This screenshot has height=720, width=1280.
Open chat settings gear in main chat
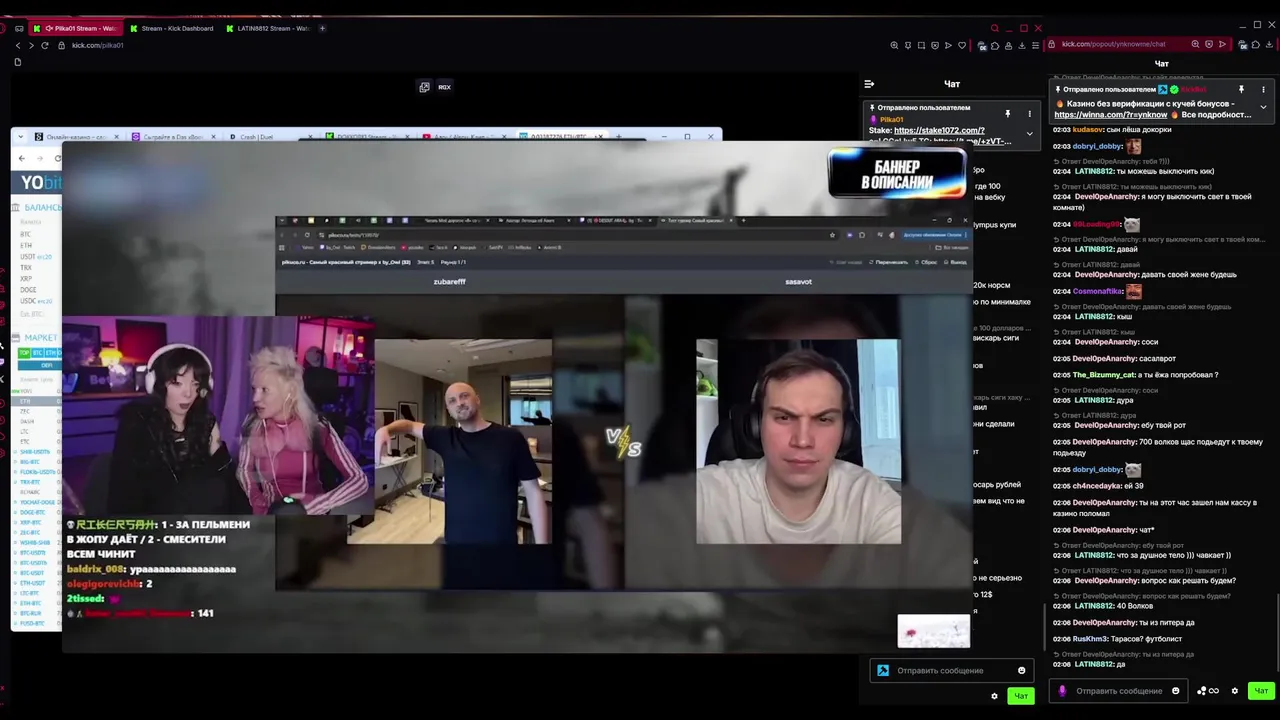coord(994,696)
